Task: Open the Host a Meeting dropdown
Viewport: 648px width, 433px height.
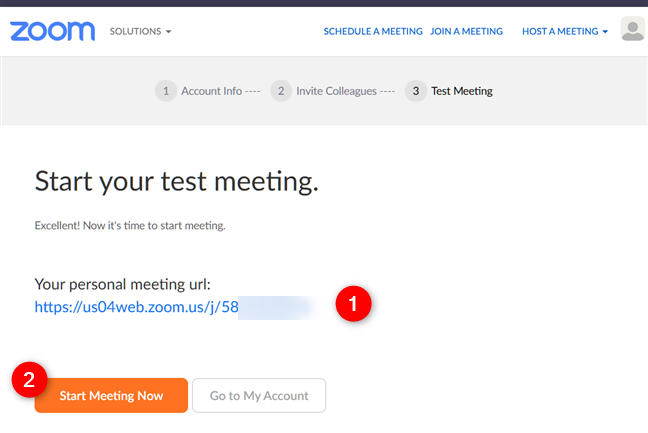Action: click(x=565, y=31)
